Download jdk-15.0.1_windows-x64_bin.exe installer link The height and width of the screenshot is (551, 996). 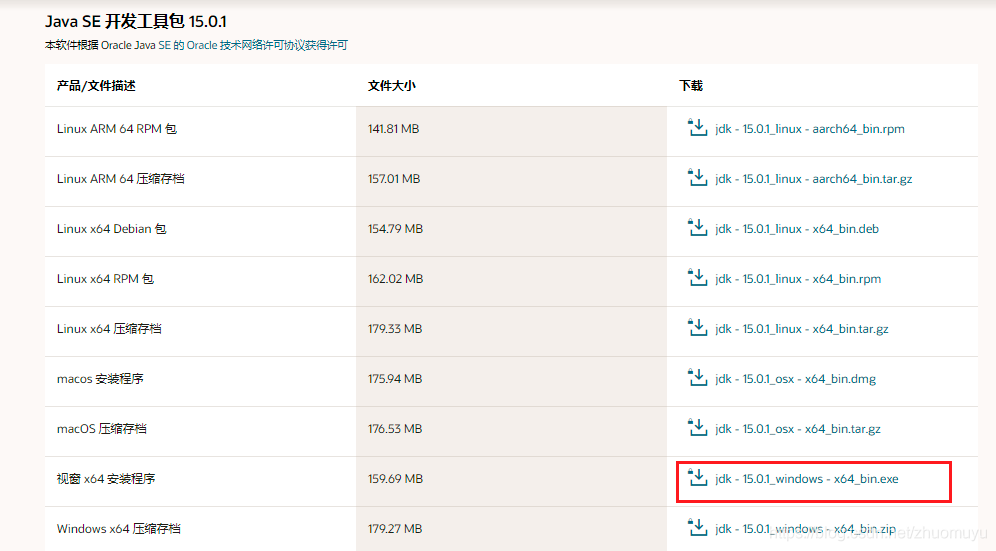[807, 479]
